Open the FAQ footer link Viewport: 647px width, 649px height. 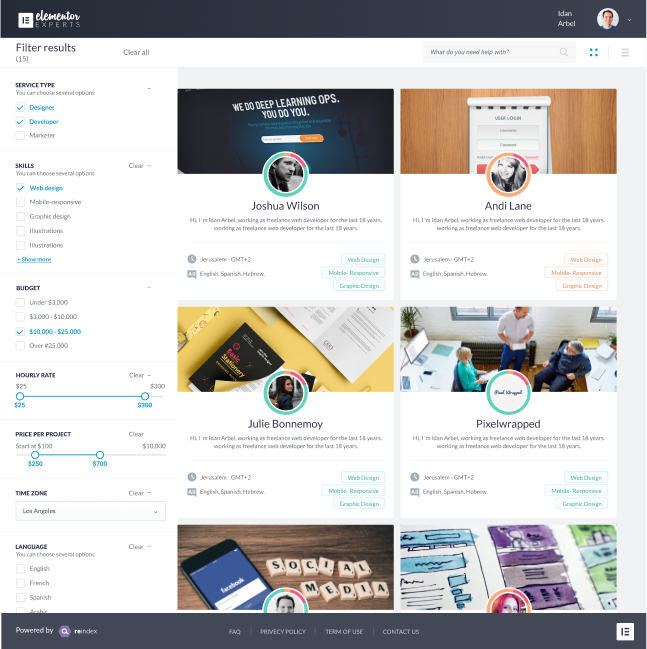pos(235,632)
